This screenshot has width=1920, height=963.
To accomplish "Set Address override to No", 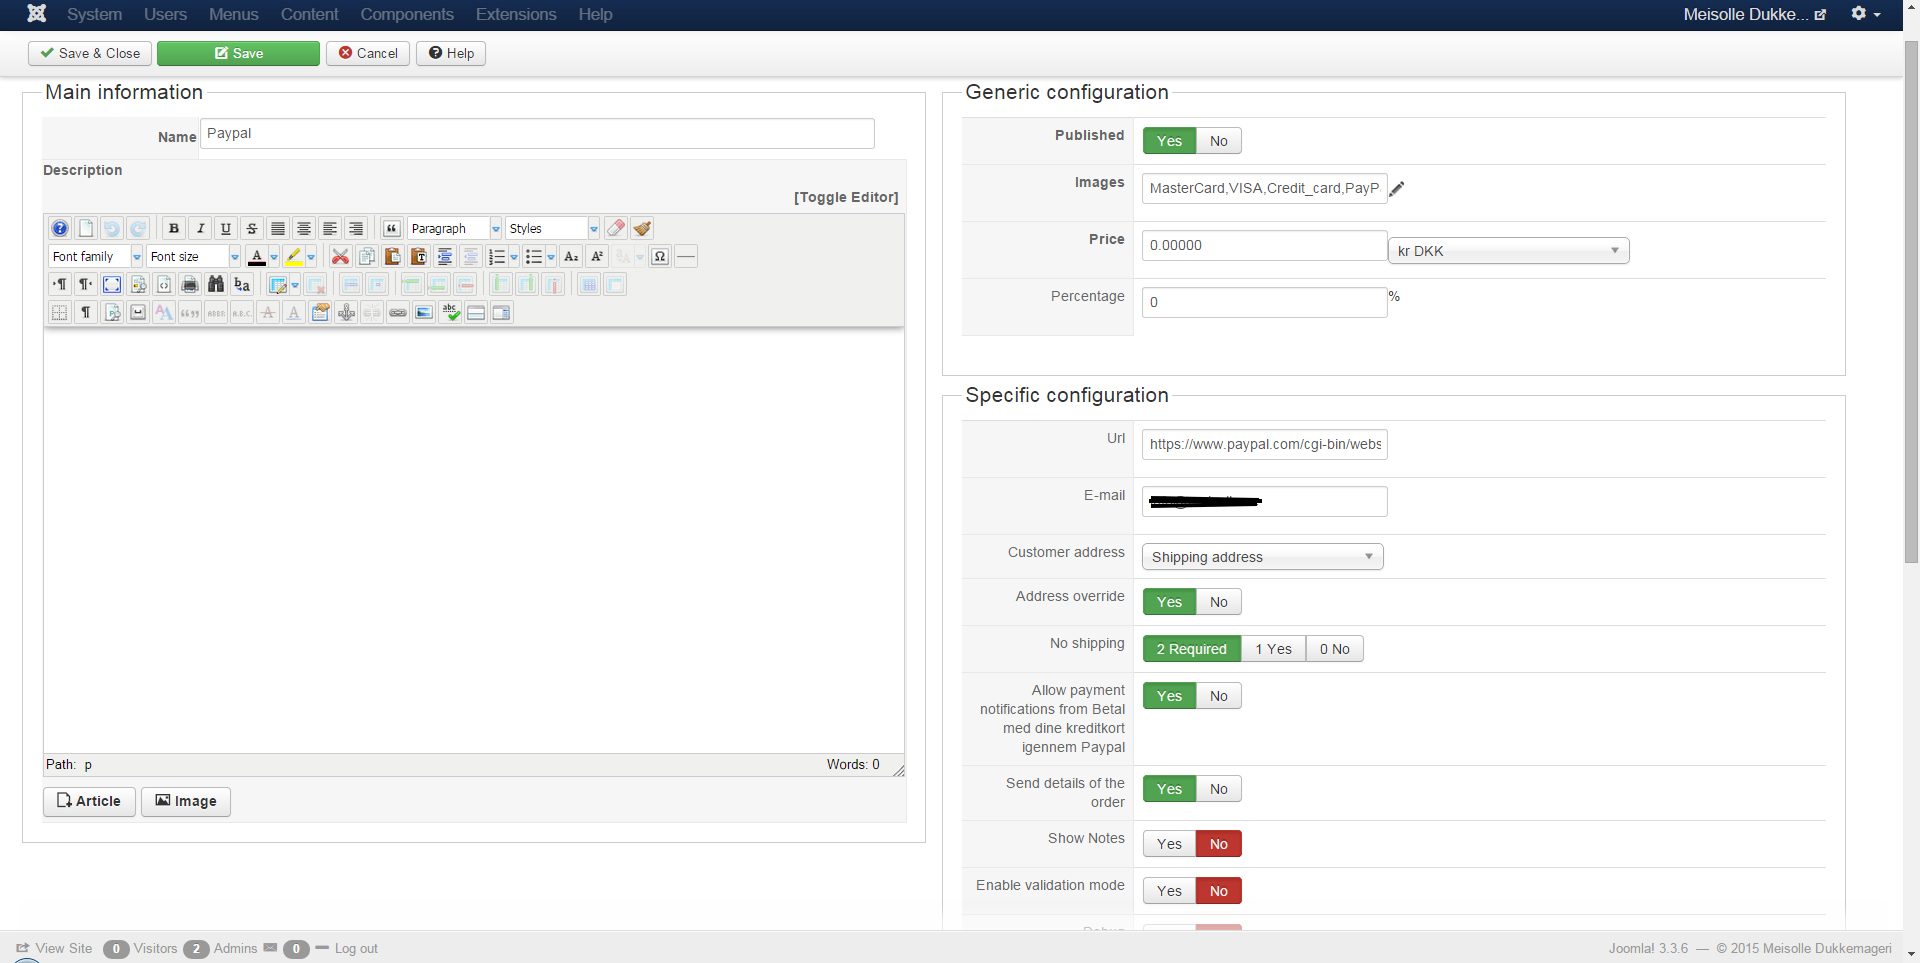I will tap(1218, 602).
